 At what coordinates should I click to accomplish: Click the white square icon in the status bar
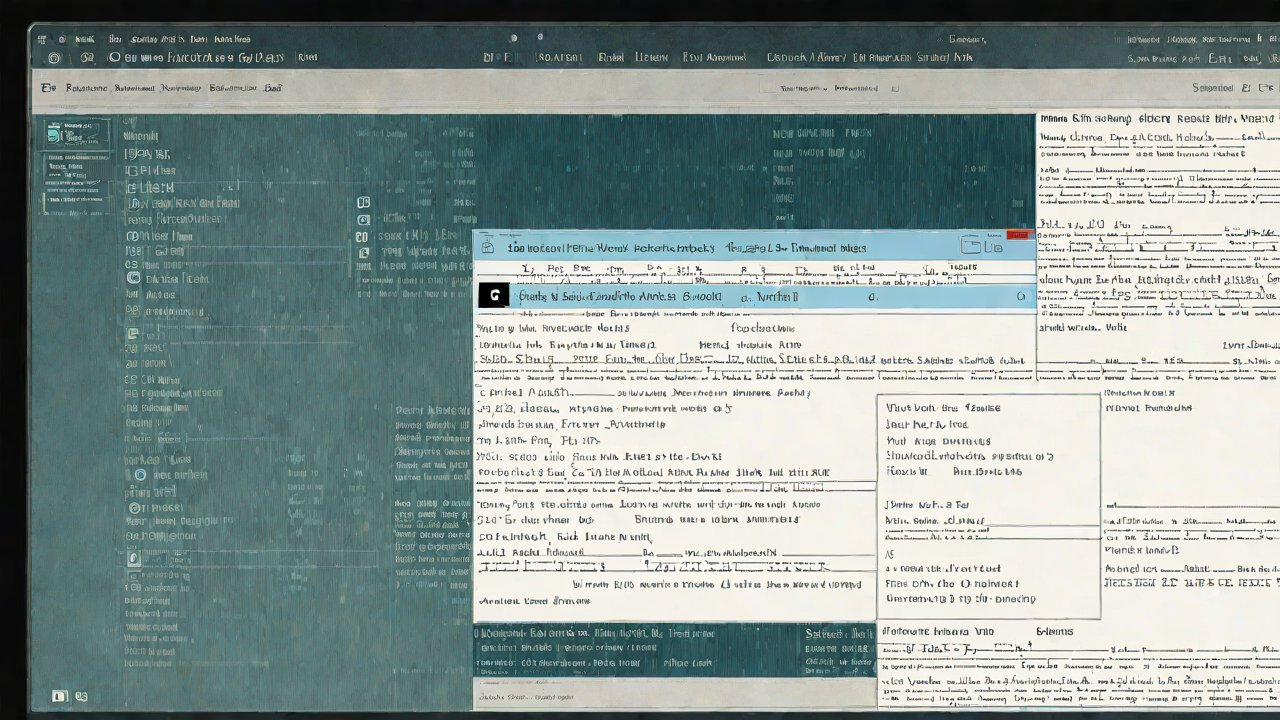point(59,696)
